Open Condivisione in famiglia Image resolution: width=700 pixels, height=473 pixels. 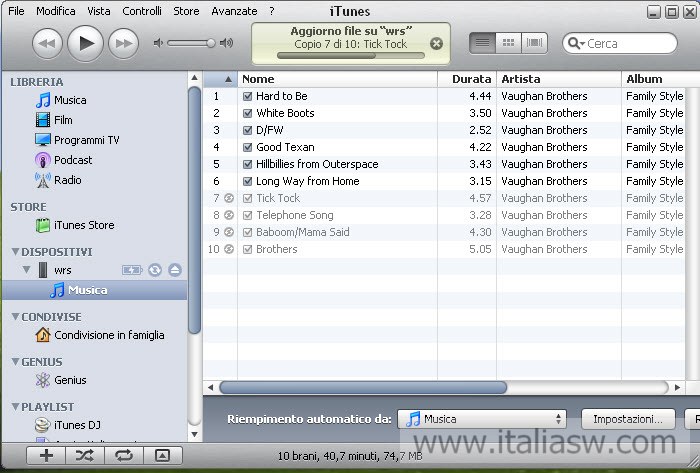click(x=100, y=335)
